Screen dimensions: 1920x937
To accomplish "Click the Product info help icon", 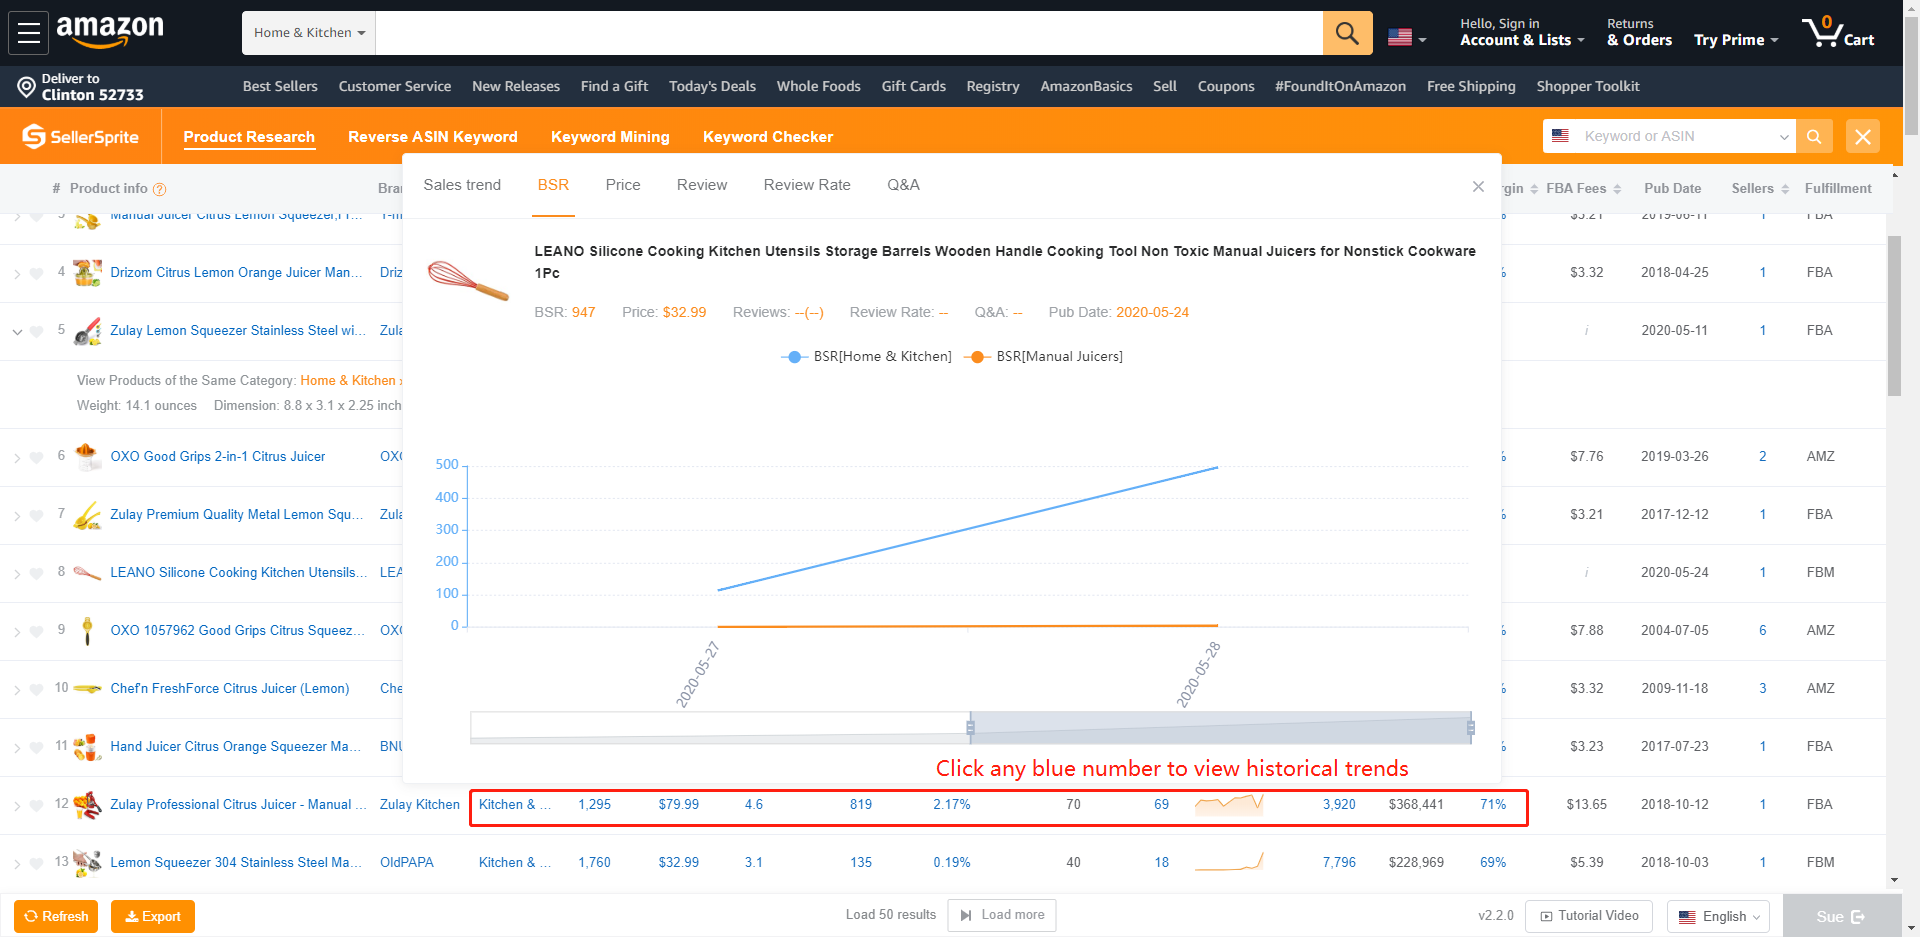I will click(159, 189).
